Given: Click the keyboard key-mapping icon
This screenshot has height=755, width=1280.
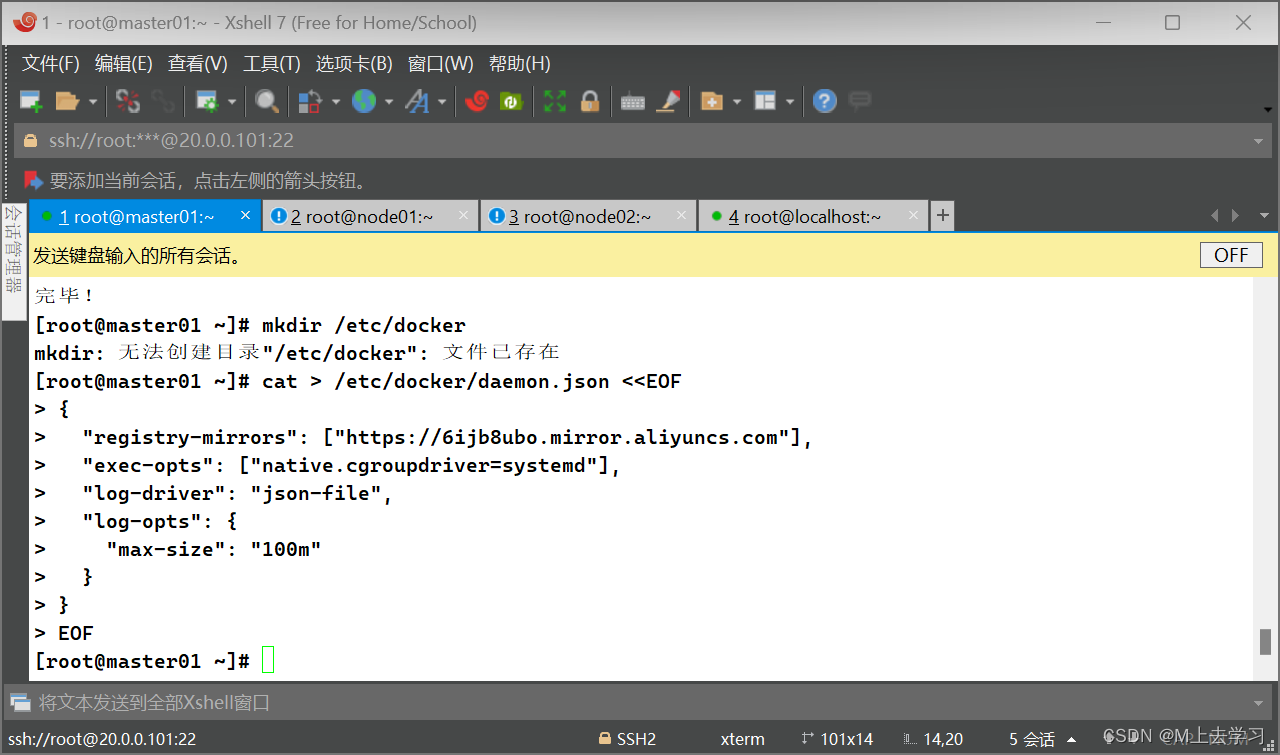Looking at the screenshot, I should [633, 101].
